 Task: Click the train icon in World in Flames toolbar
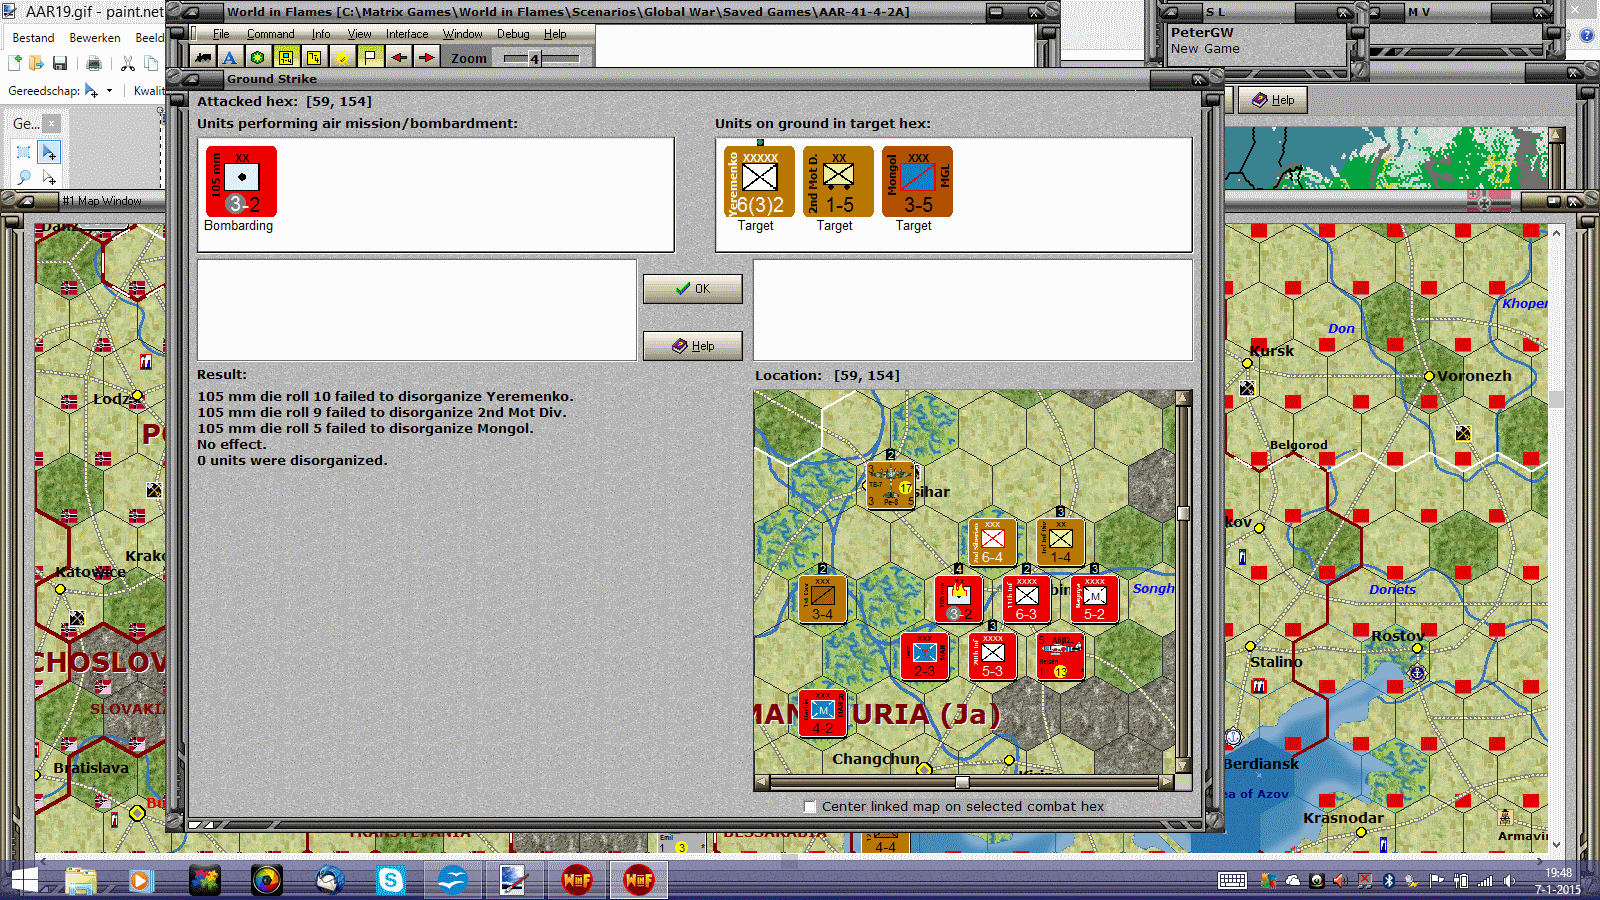[x=203, y=58]
